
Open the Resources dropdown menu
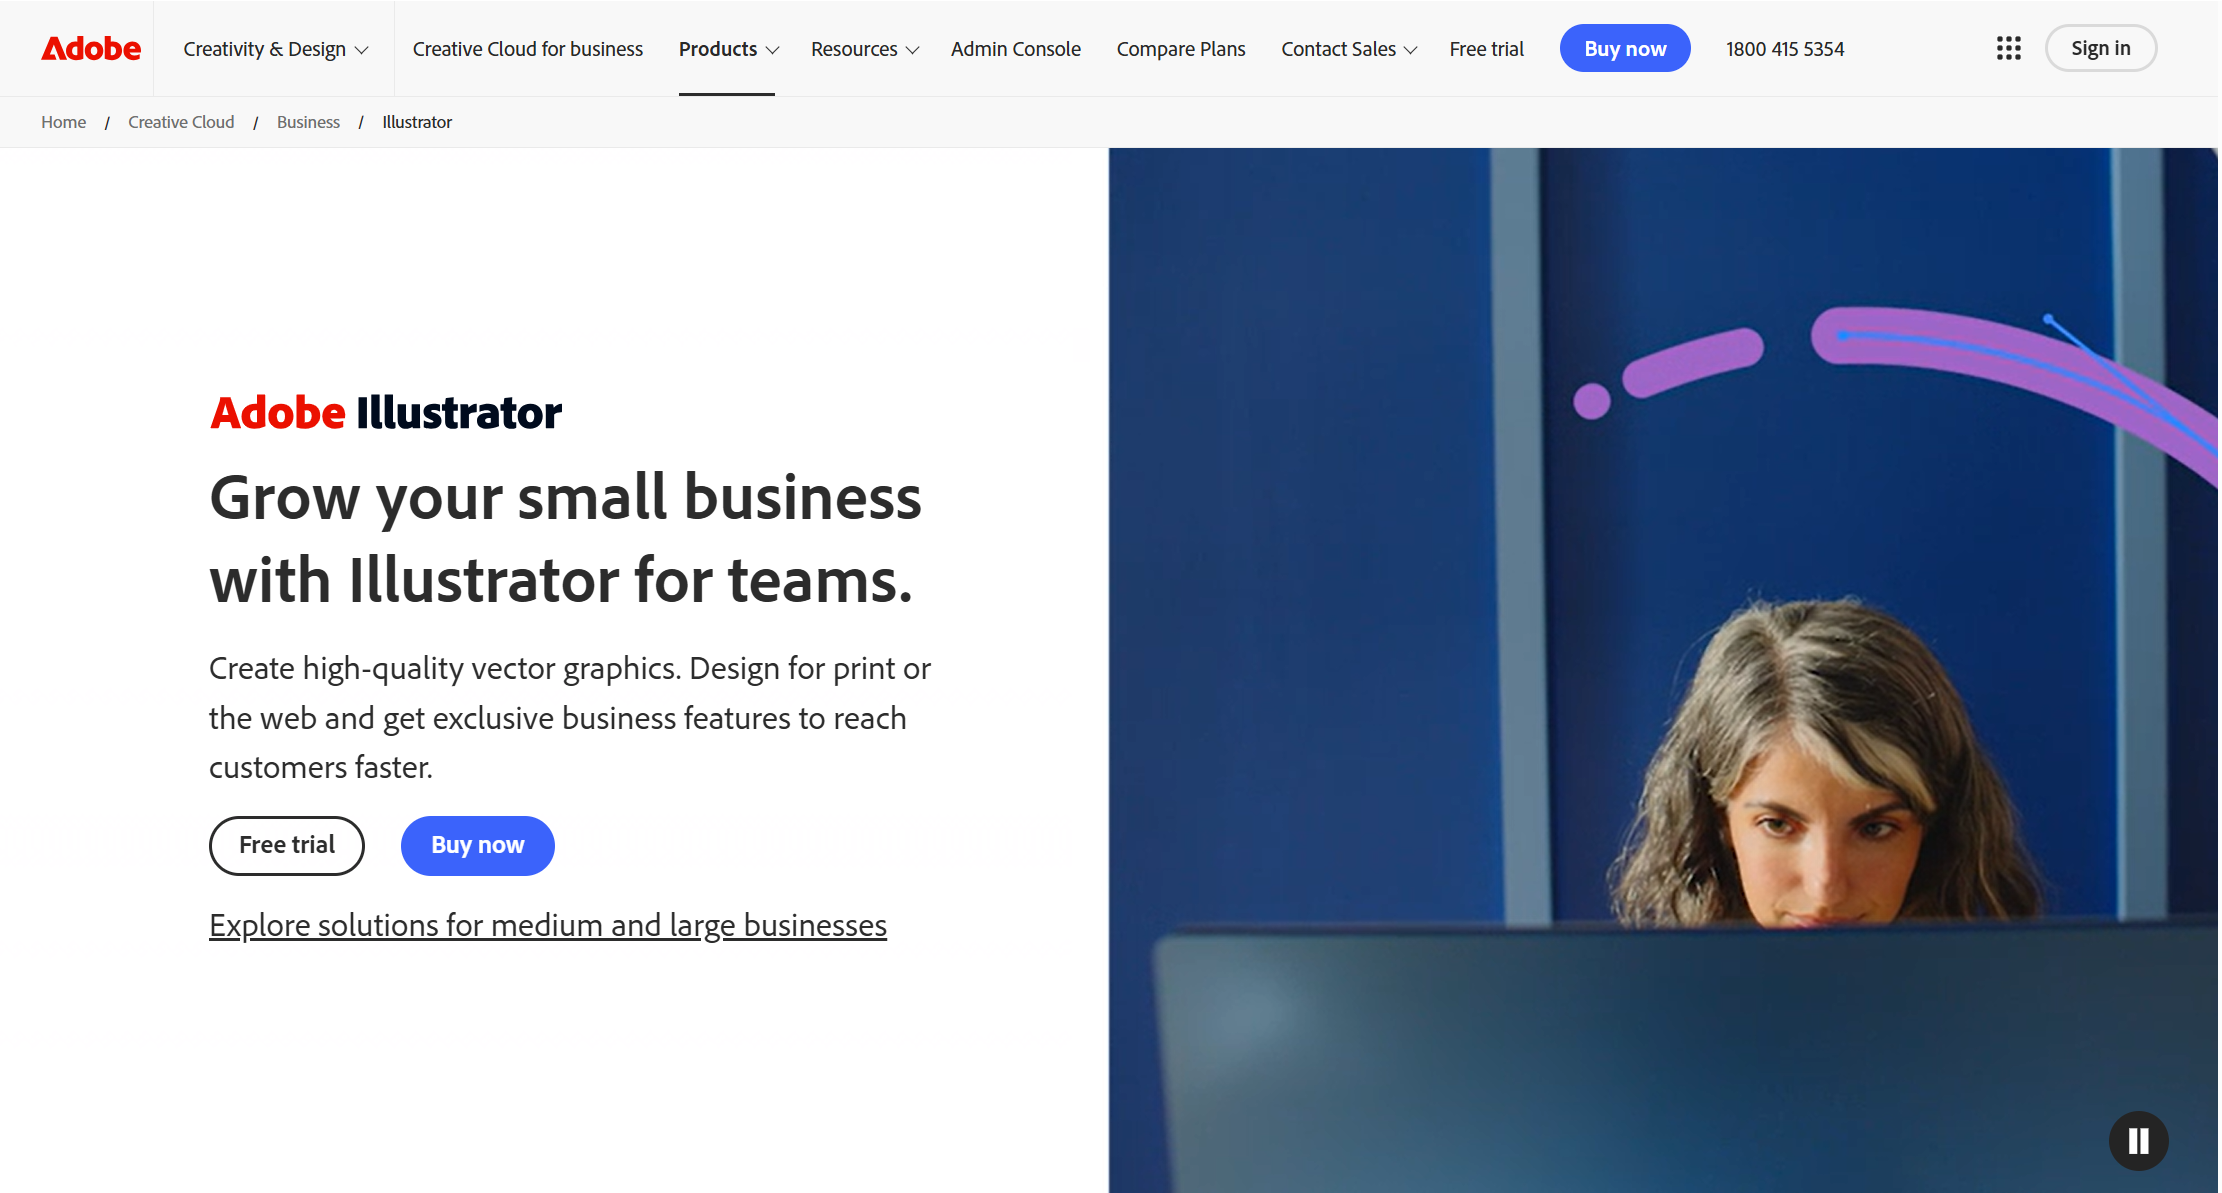pos(864,49)
